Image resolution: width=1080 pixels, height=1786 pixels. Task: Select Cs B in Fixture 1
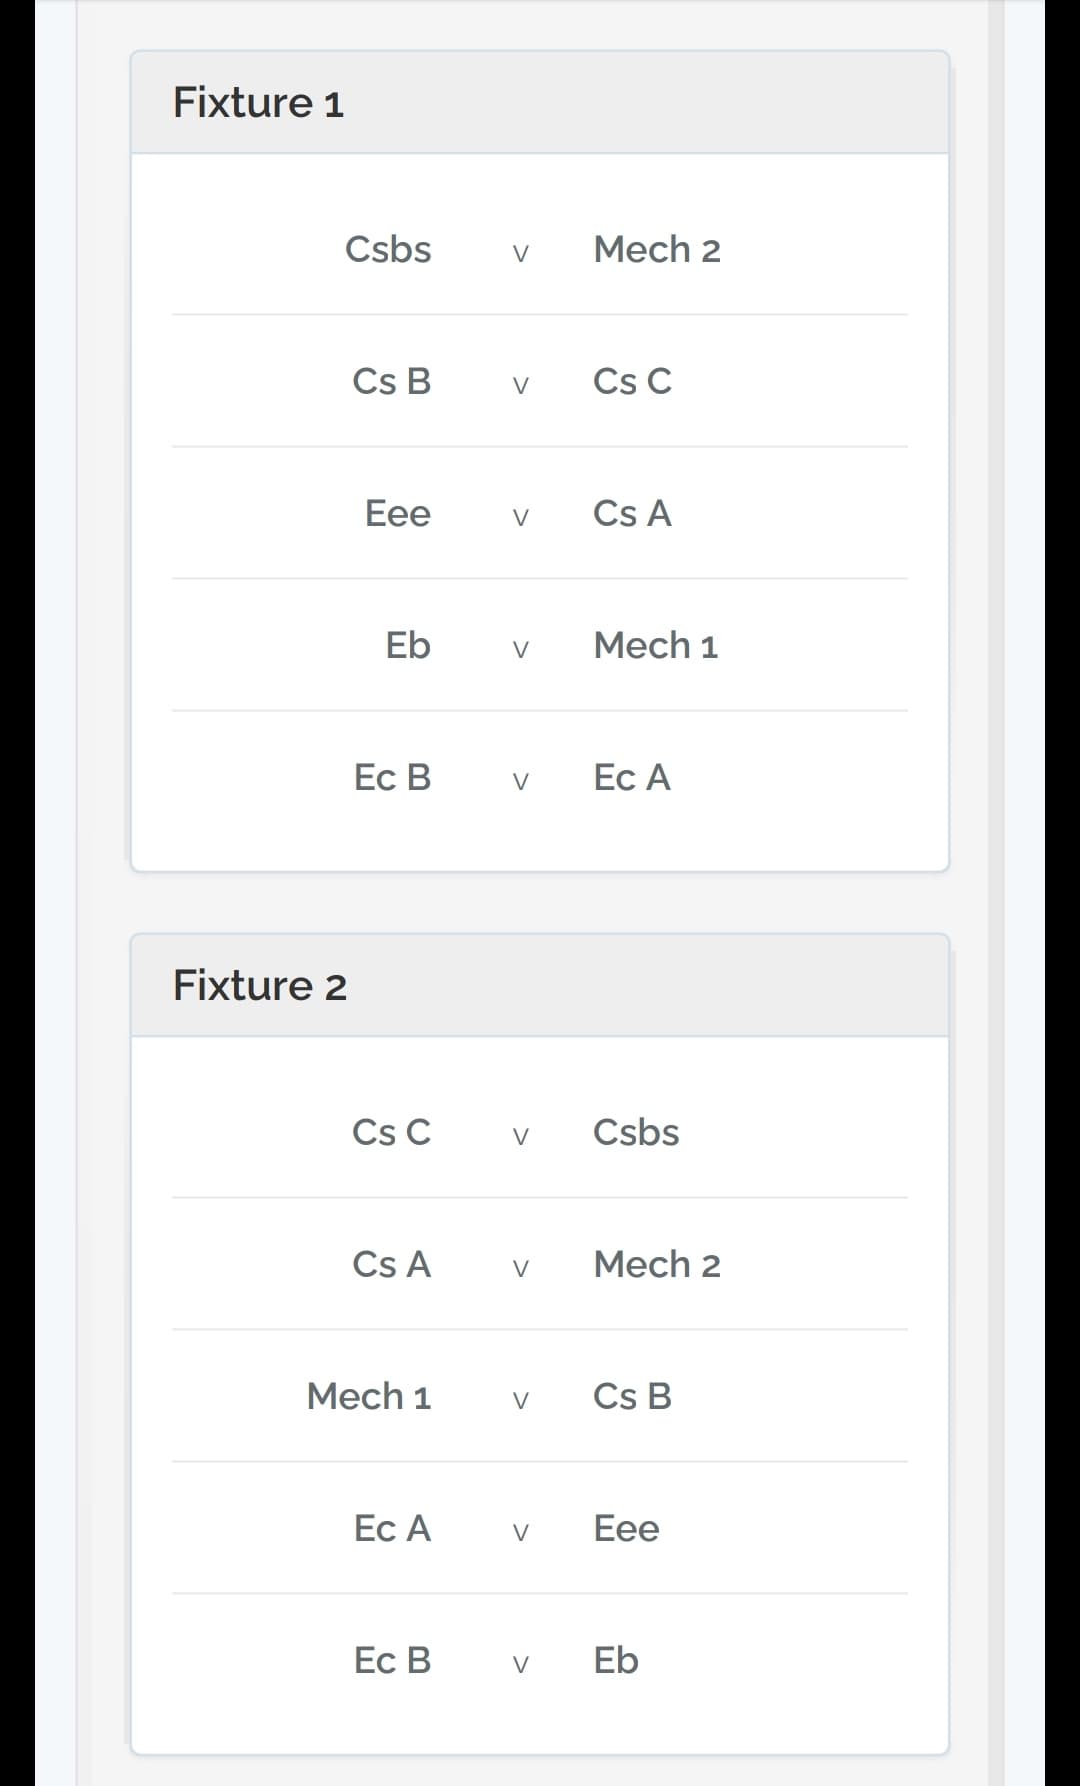click(x=392, y=381)
